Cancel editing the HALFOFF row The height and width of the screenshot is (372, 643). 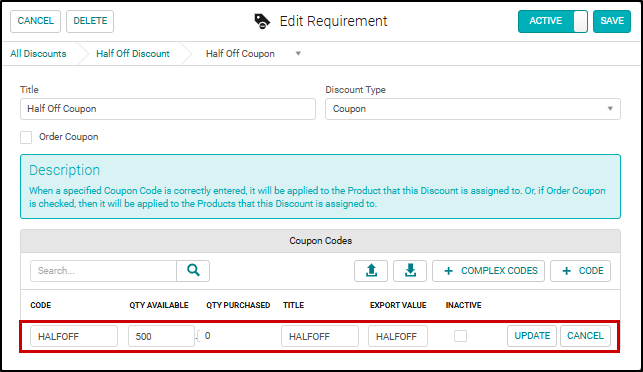[585, 336]
